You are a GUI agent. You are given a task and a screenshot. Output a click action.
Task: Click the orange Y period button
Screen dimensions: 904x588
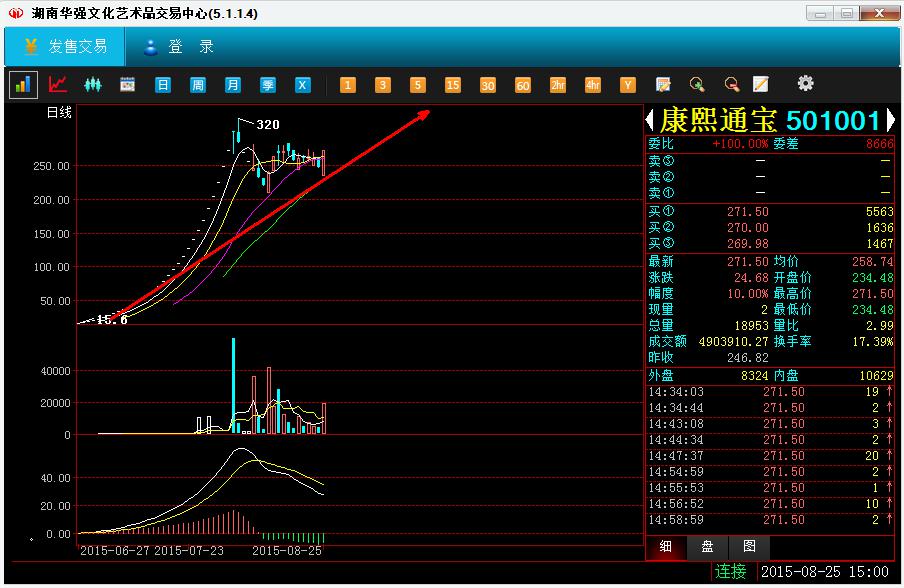point(628,85)
